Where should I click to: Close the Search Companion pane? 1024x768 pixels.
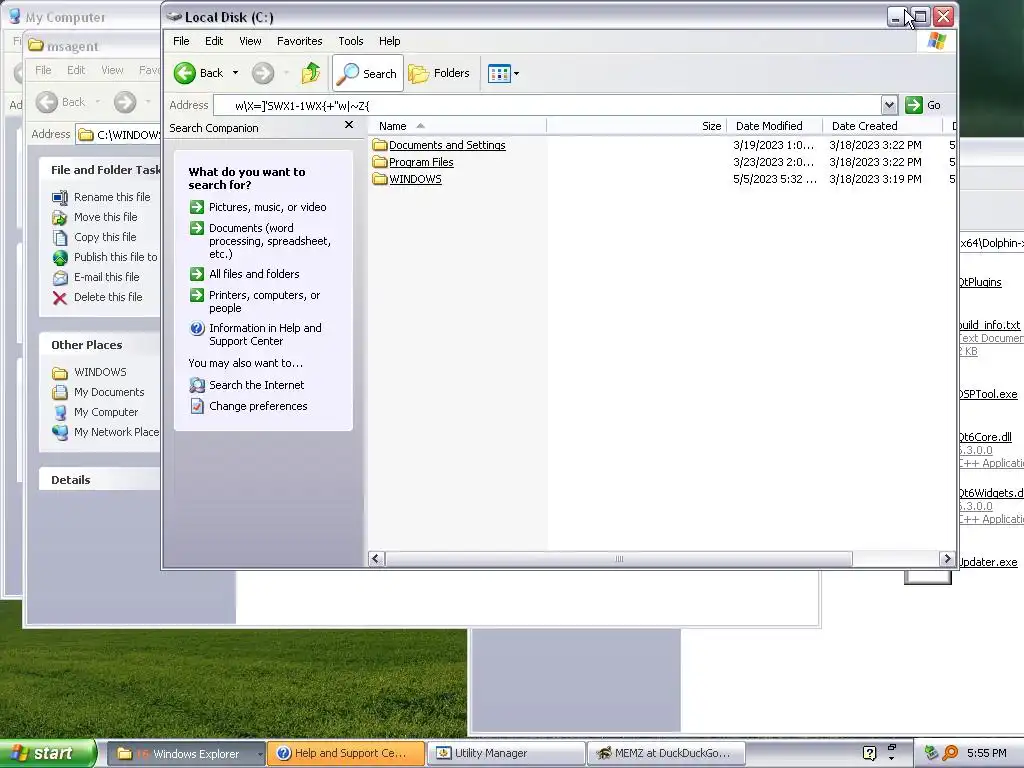pyautogui.click(x=349, y=125)
